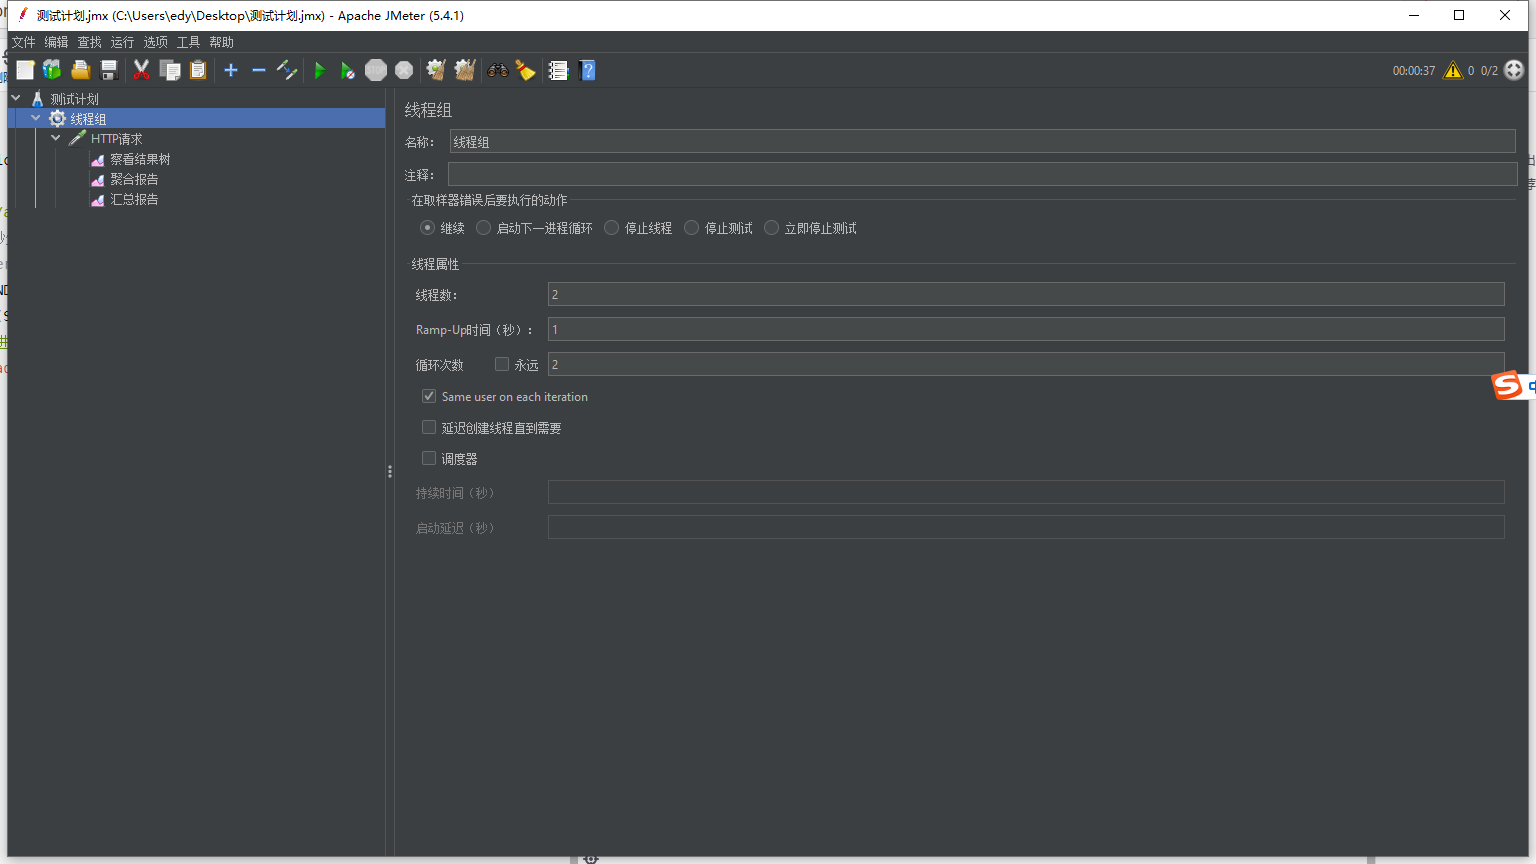
Task: Open a test plan file icon
Action: point(81,70)
